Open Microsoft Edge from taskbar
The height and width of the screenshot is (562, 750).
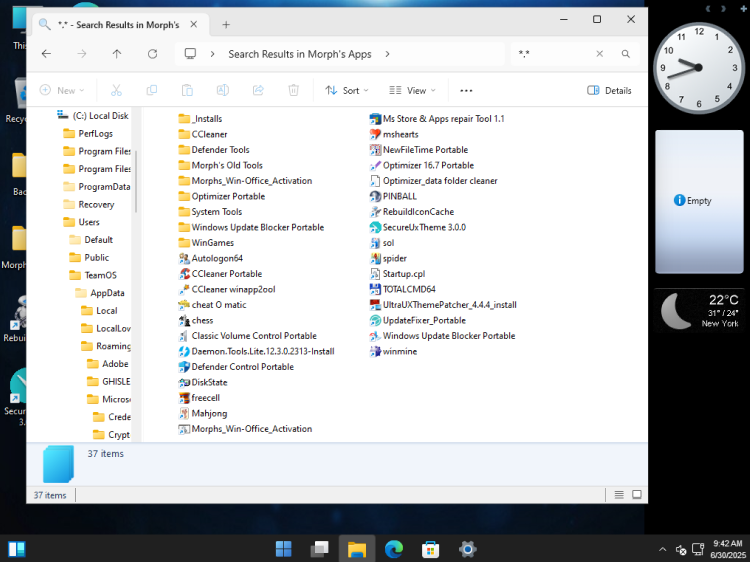(x=394, y=549)
